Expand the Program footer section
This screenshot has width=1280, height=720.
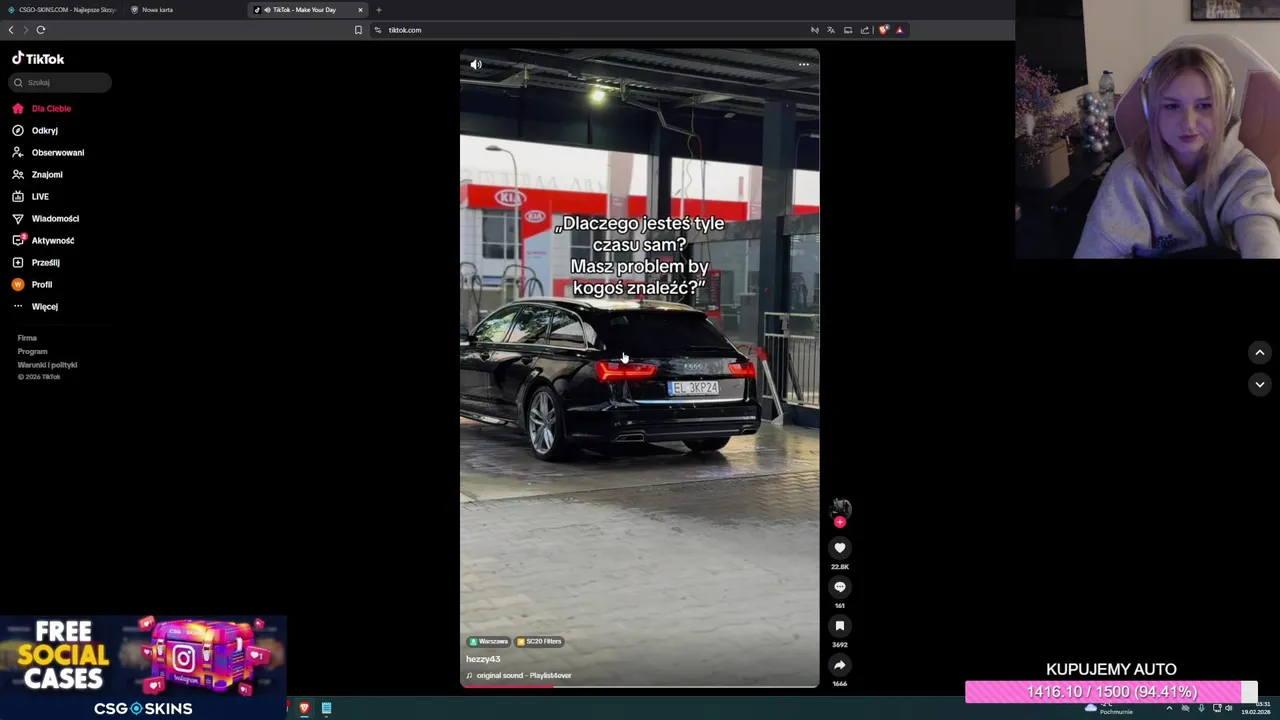(x=32, y=351)
